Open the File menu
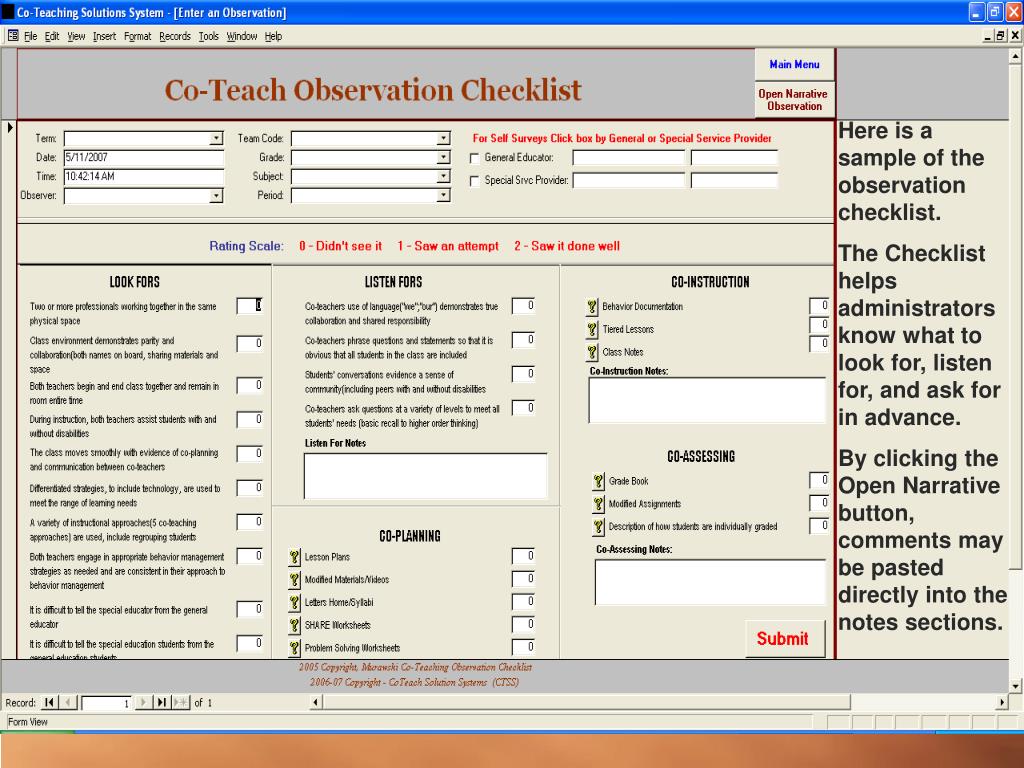 click(x=31, y=36)
